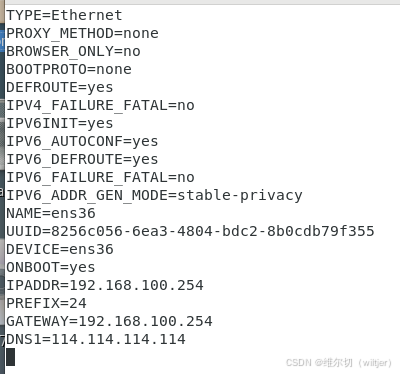The height and width of the screenshot is (374, 400).
Task: Click the GATEWAY=192.168.100.254 line
Action: (x=109, y=321)
